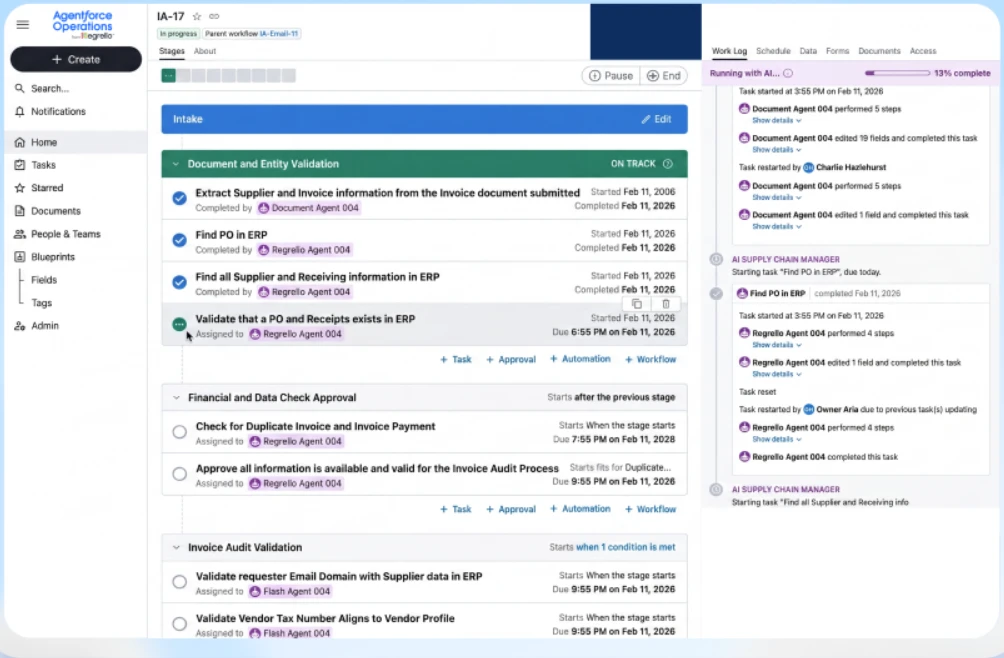Switch to Data tab
Image resolution: width=1004 pixels, height=658 pixels.
click(x=808, y=51)
